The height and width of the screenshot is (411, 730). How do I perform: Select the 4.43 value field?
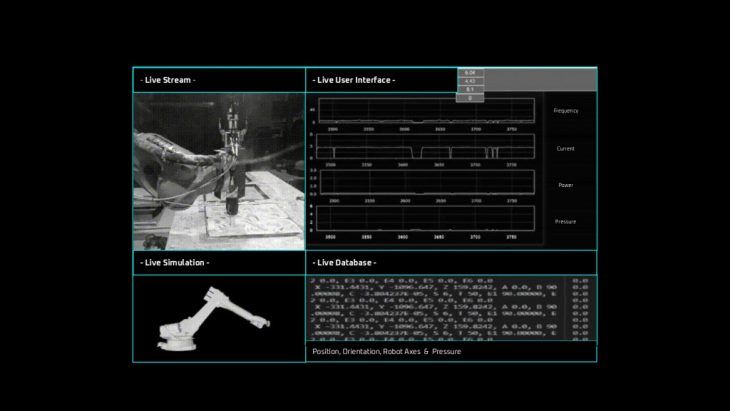pyautogui.click(x=470, y=81)
